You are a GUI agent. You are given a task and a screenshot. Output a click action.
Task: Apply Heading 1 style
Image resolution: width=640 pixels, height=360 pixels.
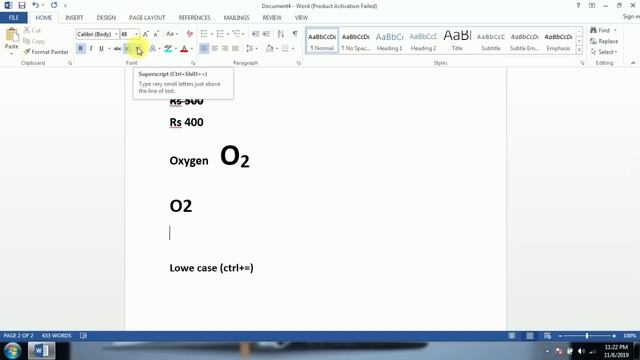(389, 41)
